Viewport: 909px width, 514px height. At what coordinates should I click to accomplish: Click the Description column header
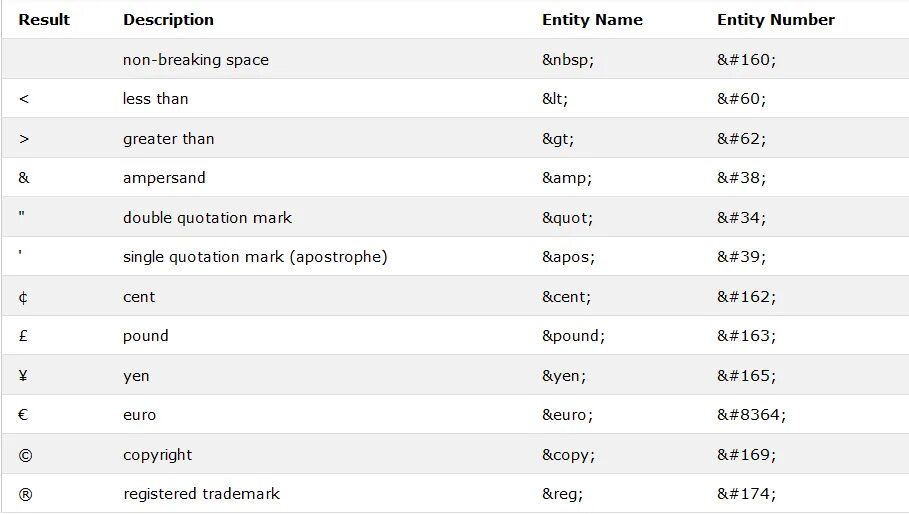[x=168, y=19]
